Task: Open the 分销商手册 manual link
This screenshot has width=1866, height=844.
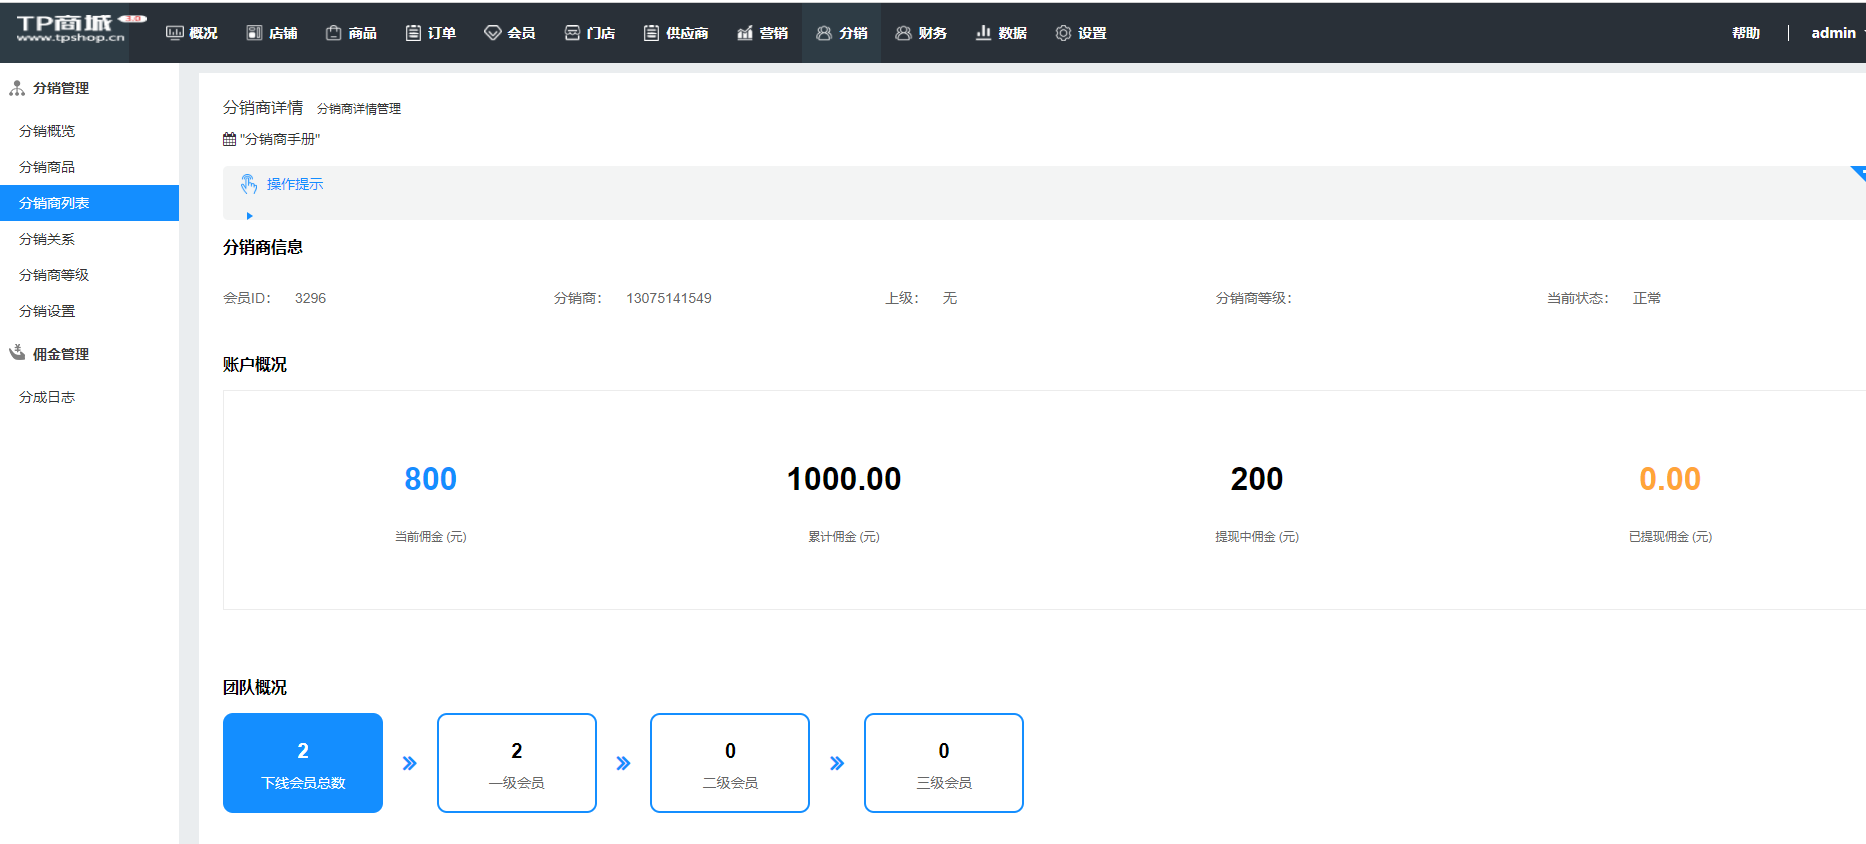Action: 279,139
